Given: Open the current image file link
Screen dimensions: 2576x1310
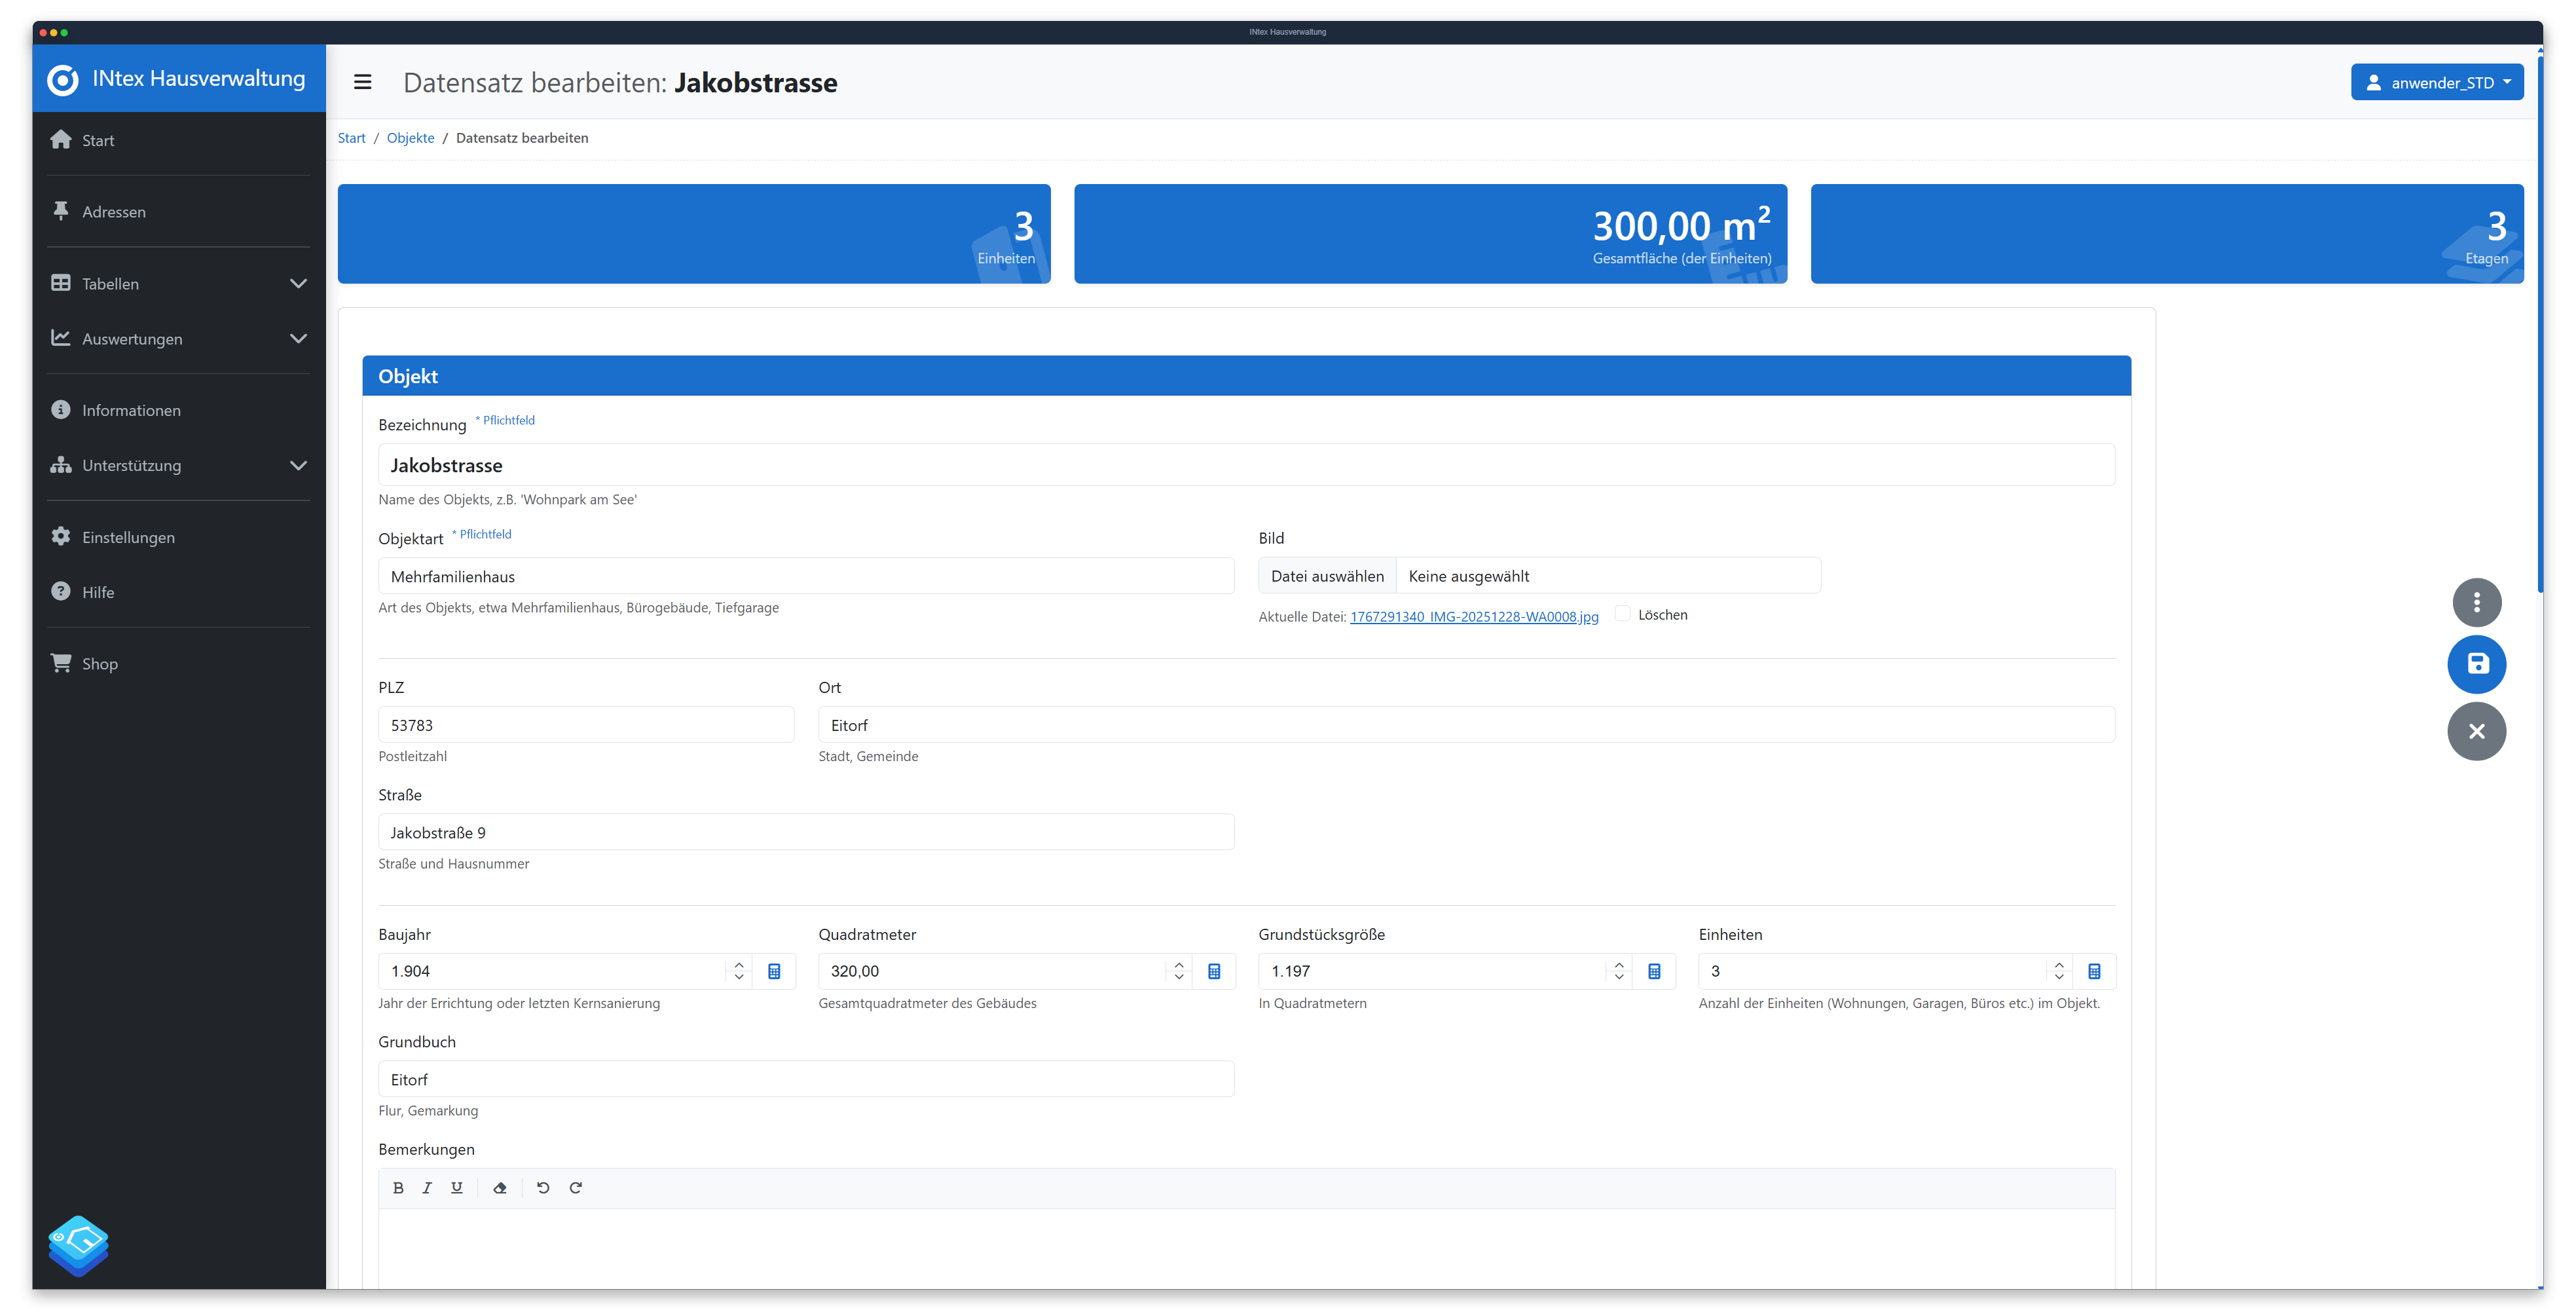Looking at the screenshot, I should (x=1474, y=616).
